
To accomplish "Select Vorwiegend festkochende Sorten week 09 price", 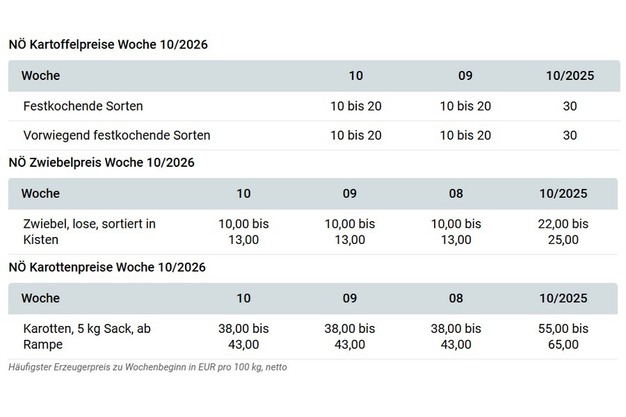I will point(465,135).
